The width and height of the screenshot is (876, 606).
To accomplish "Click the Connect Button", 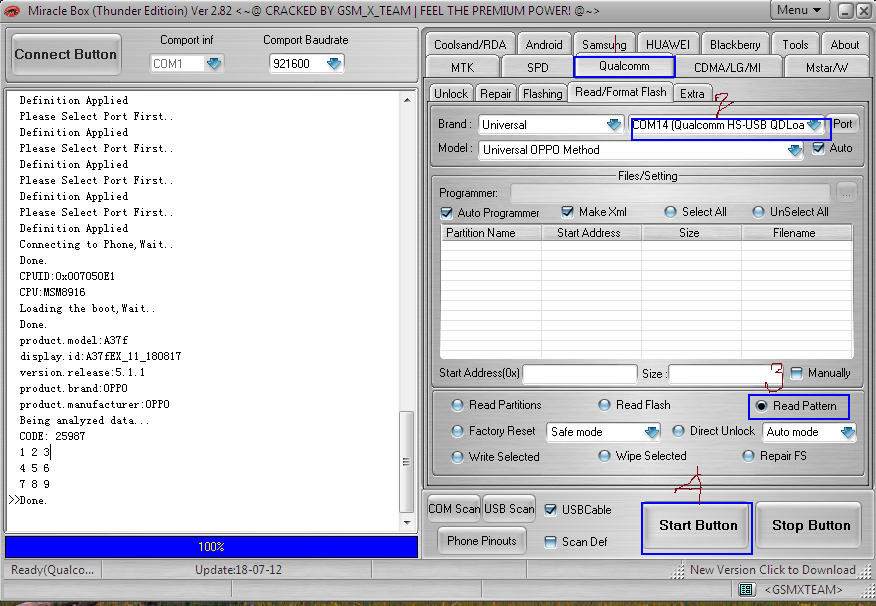I will (66, 54).
